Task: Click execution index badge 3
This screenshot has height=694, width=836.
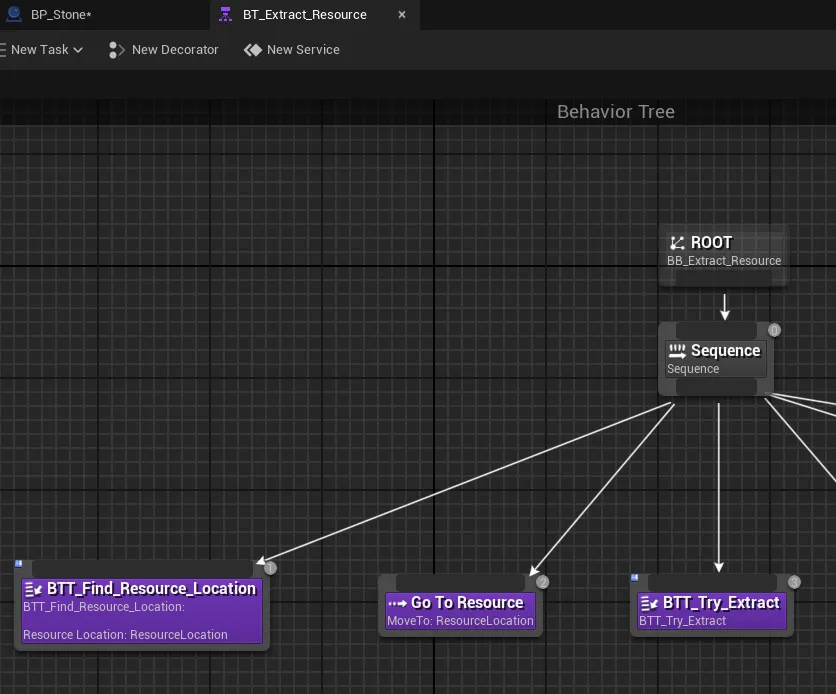Action: (794, 583)
